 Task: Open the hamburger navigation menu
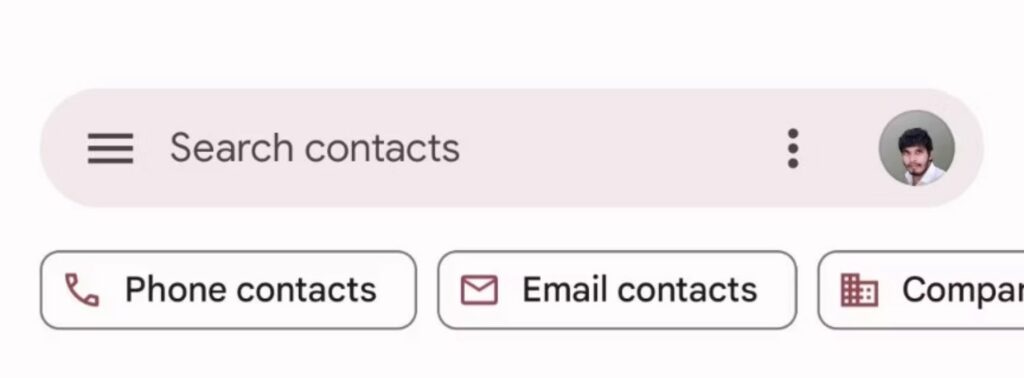point(110,149)
